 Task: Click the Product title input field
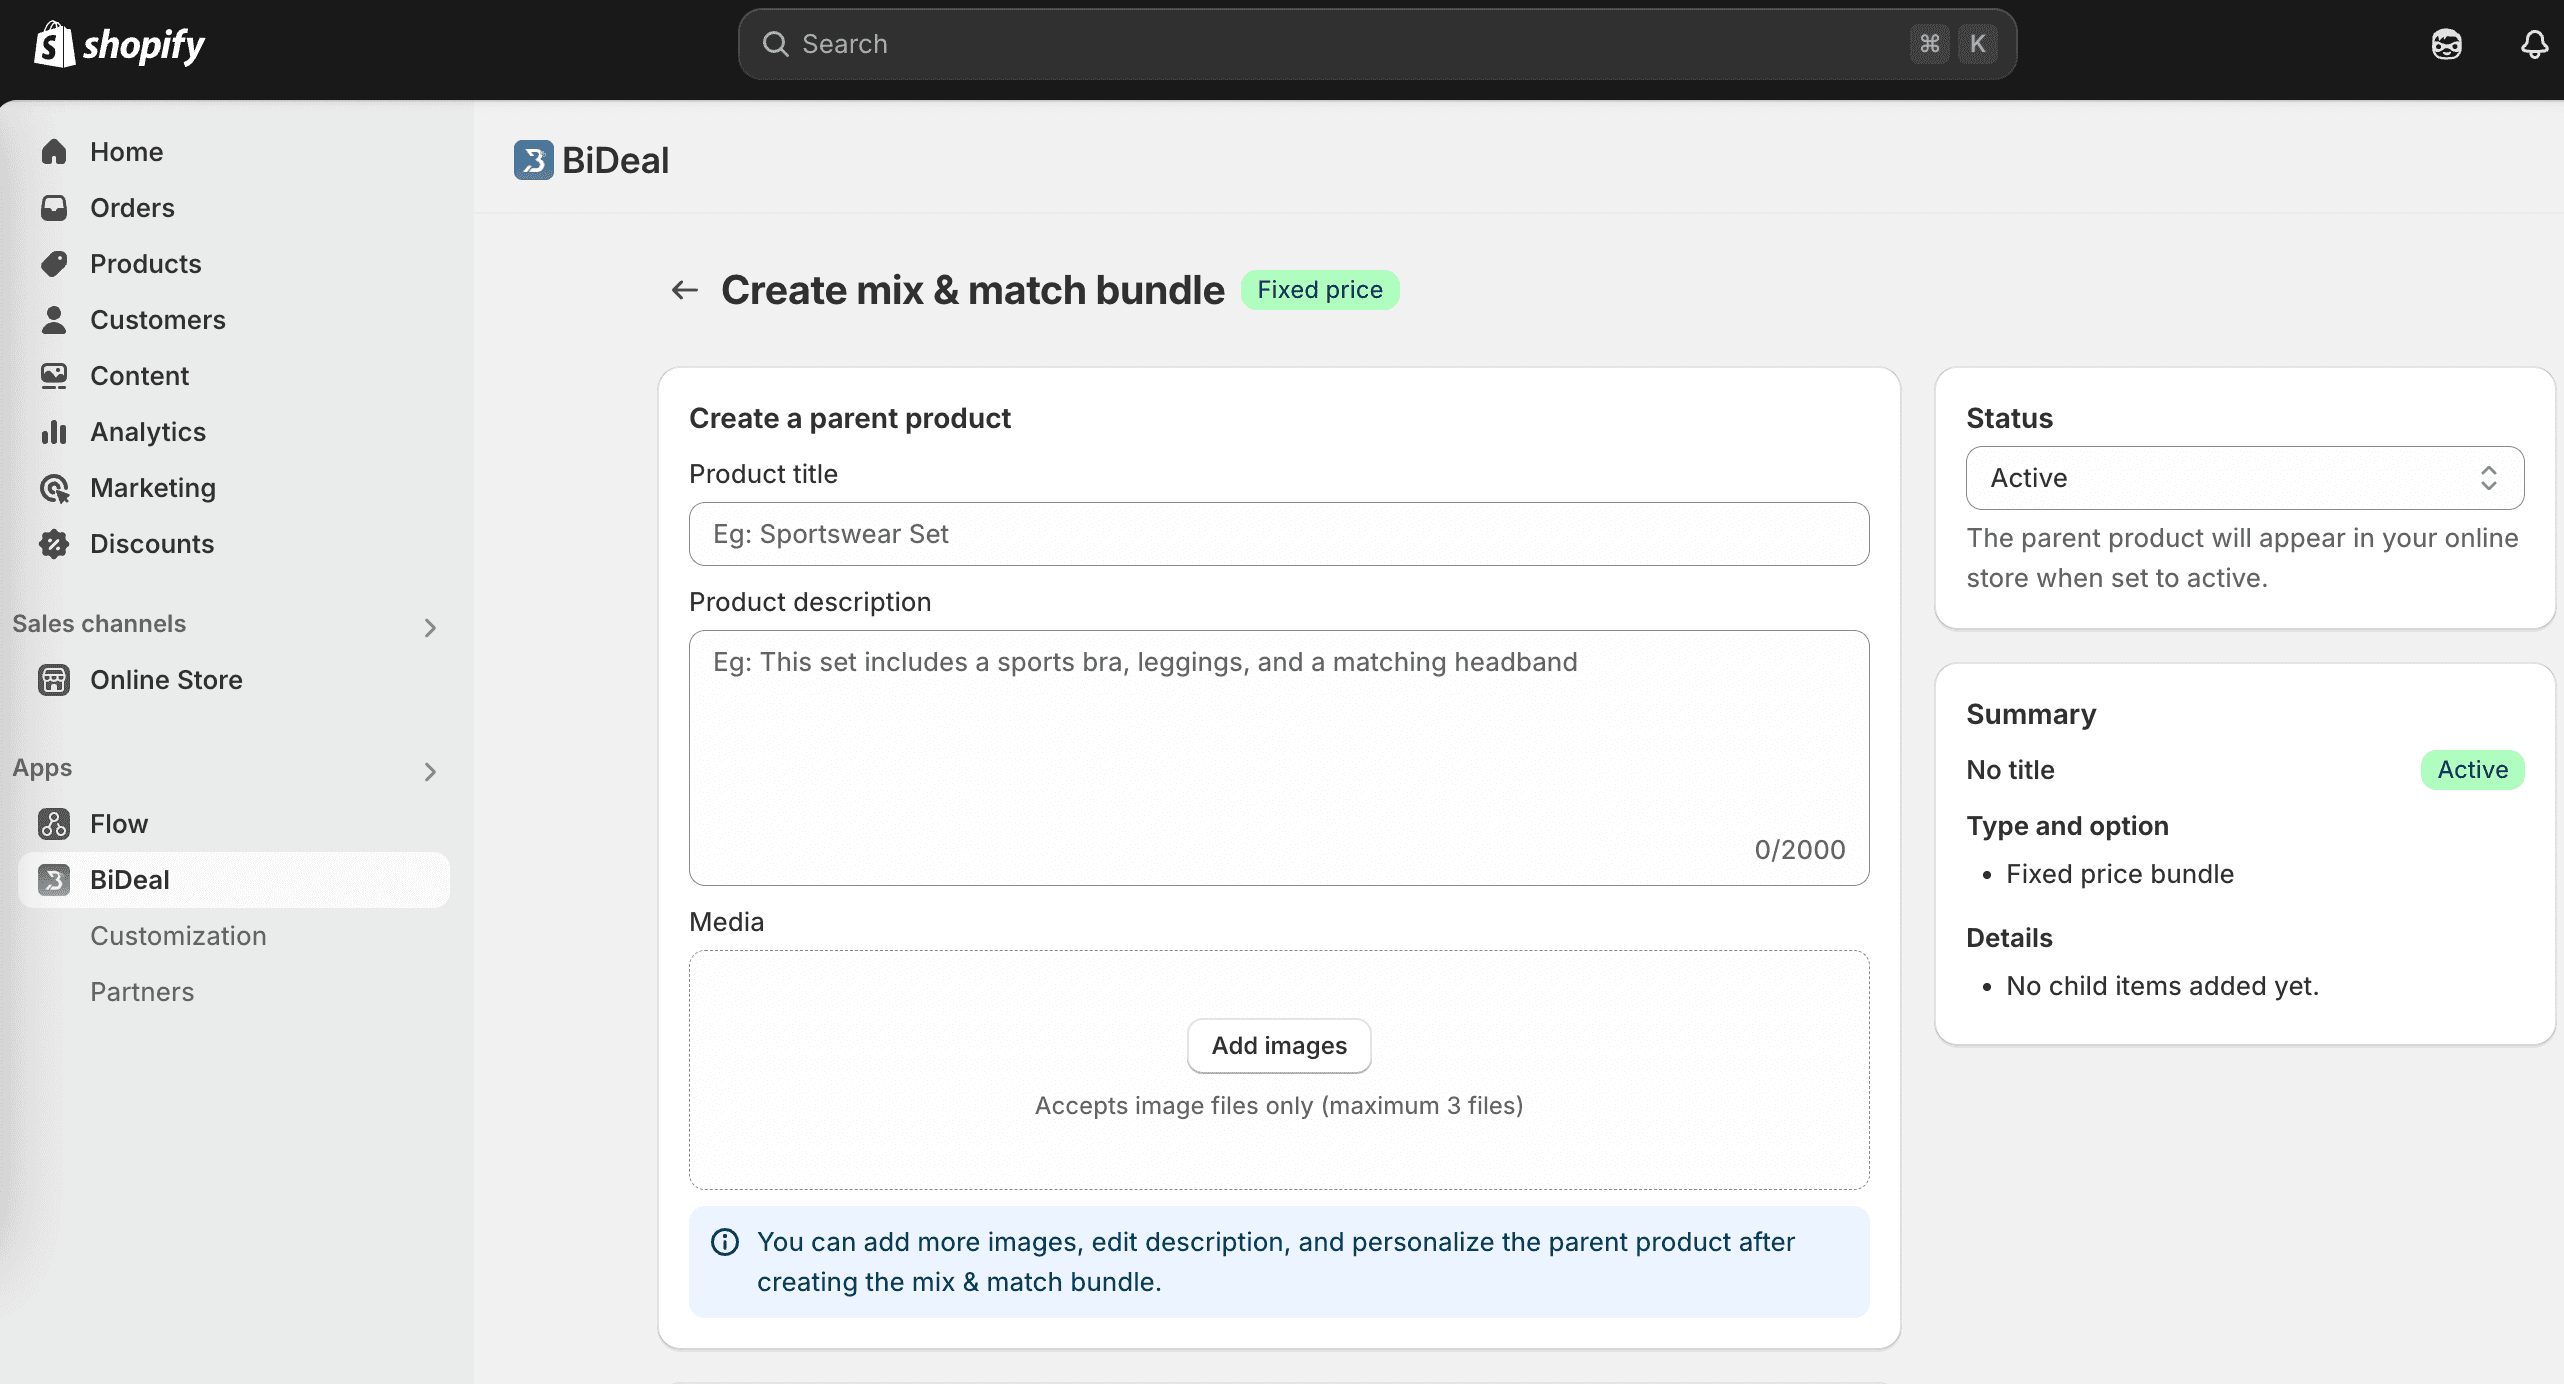1278,534
